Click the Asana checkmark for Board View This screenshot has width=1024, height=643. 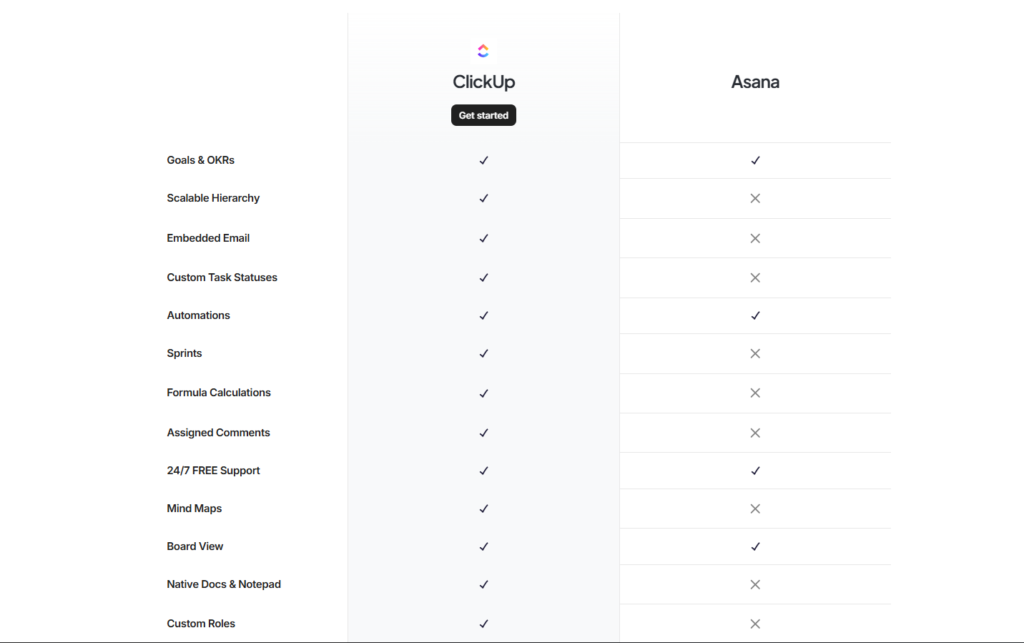[x=755, y=546]
